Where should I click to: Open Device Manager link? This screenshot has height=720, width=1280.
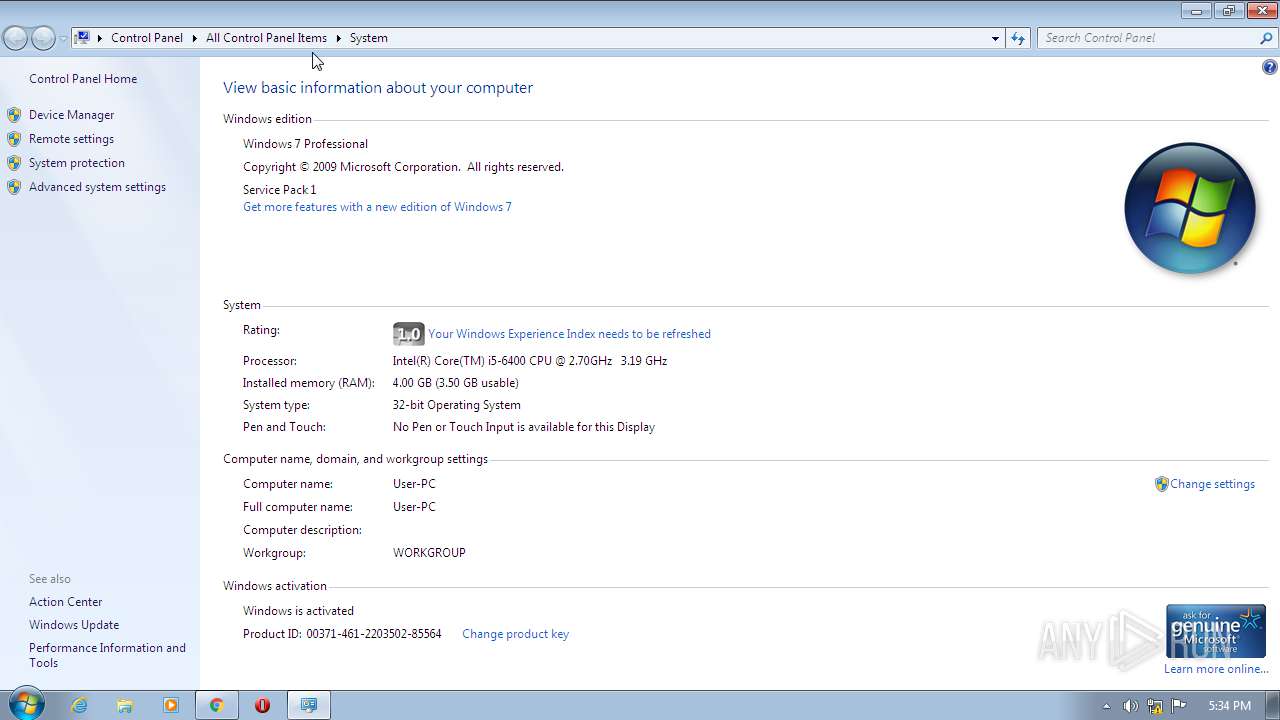71,115
